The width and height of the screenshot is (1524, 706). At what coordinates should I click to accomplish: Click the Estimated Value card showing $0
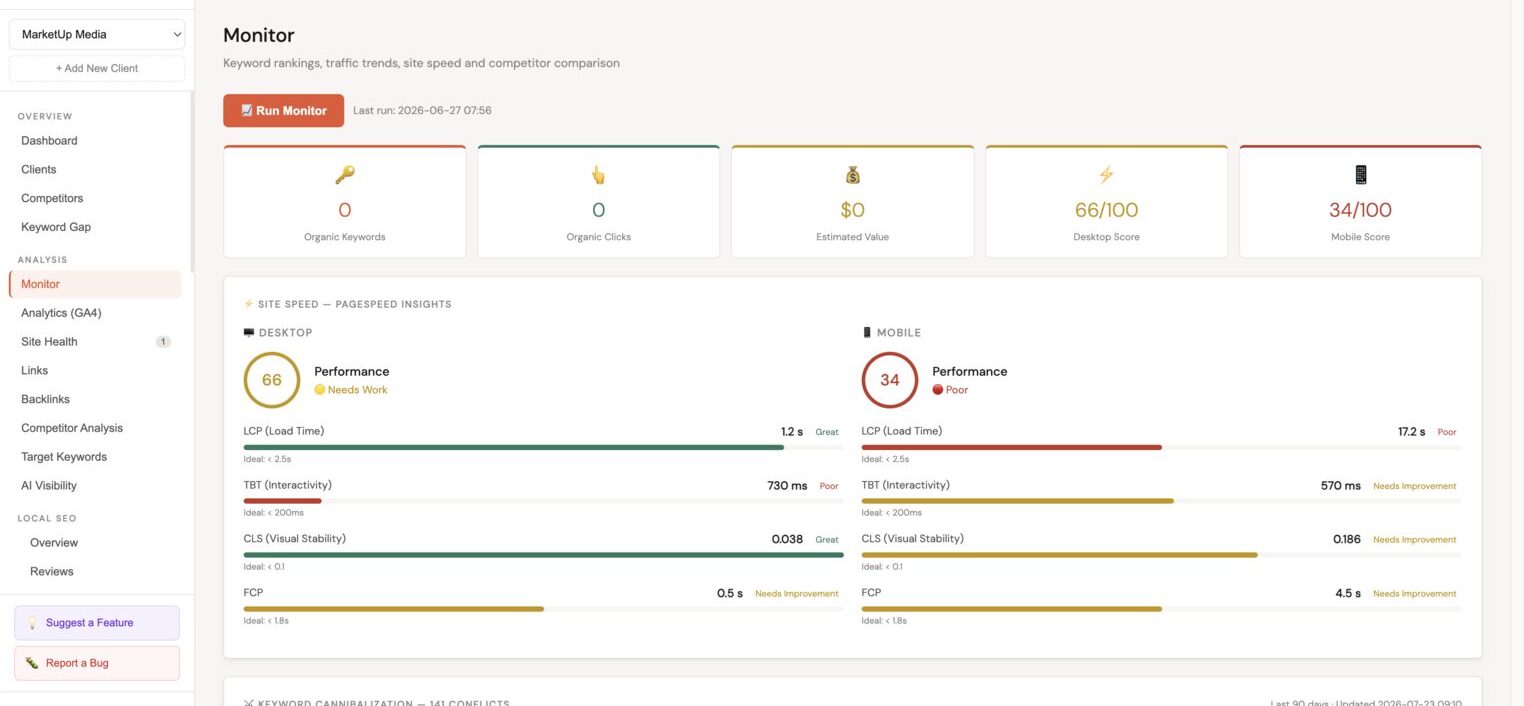(x=852, y=202)
